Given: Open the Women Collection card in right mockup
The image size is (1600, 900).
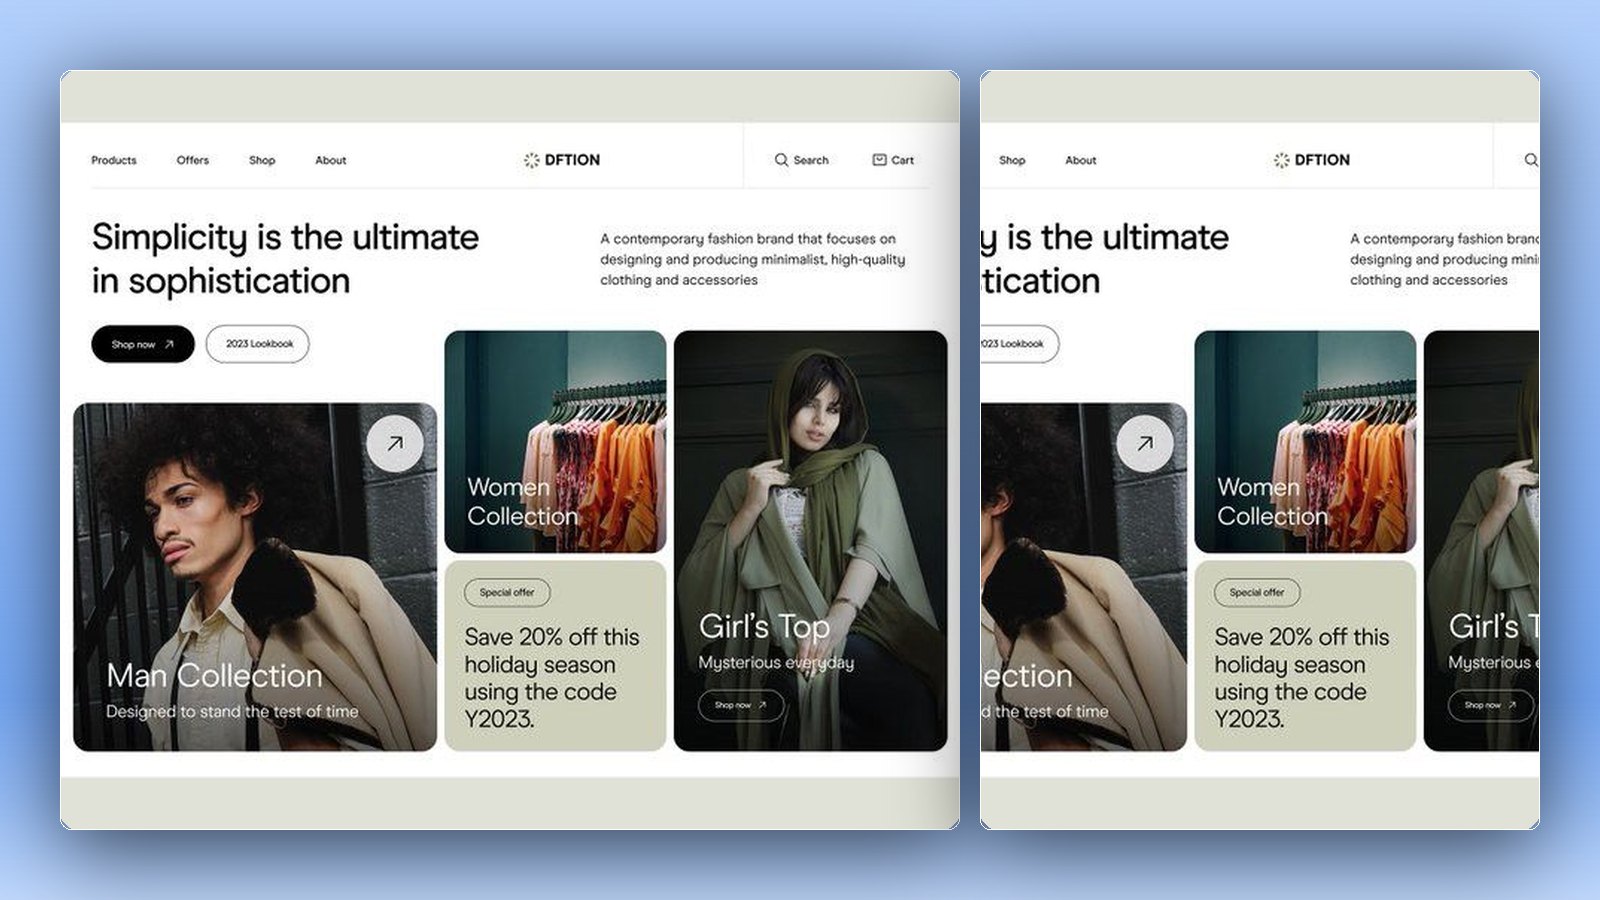Looking at the screenshot, I should (1305, 442).
